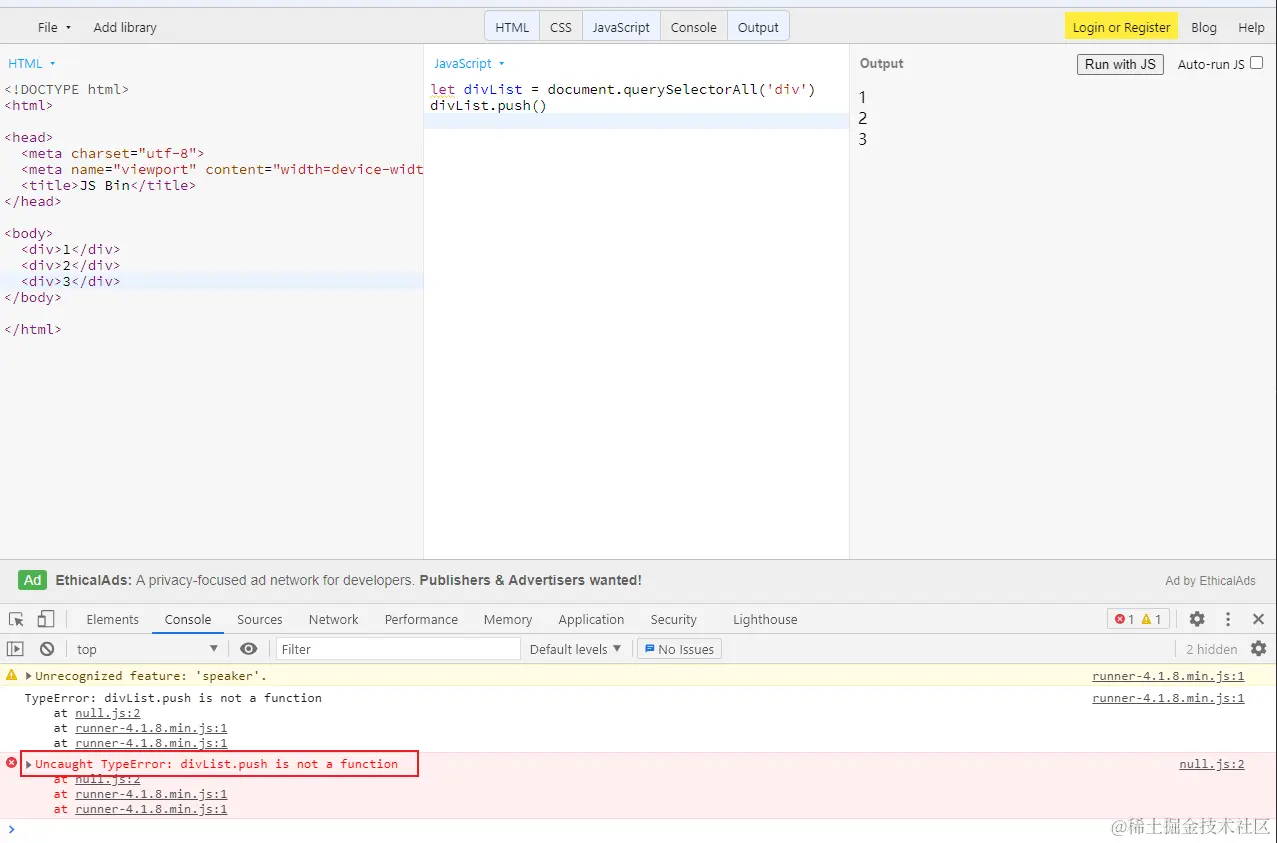This screenshot has width=1277, height=843.
Task: Open the JavaScript panel dropdown
Action: click(x=469, y=63)
